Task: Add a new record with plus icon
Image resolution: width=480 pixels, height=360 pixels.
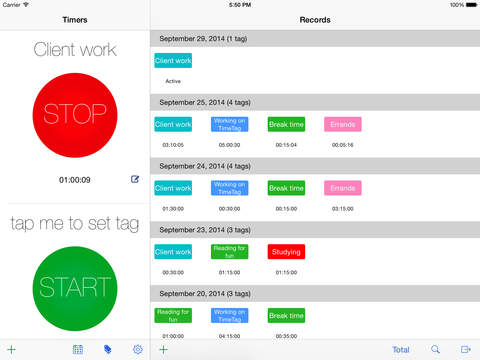Action: [163, 349]
